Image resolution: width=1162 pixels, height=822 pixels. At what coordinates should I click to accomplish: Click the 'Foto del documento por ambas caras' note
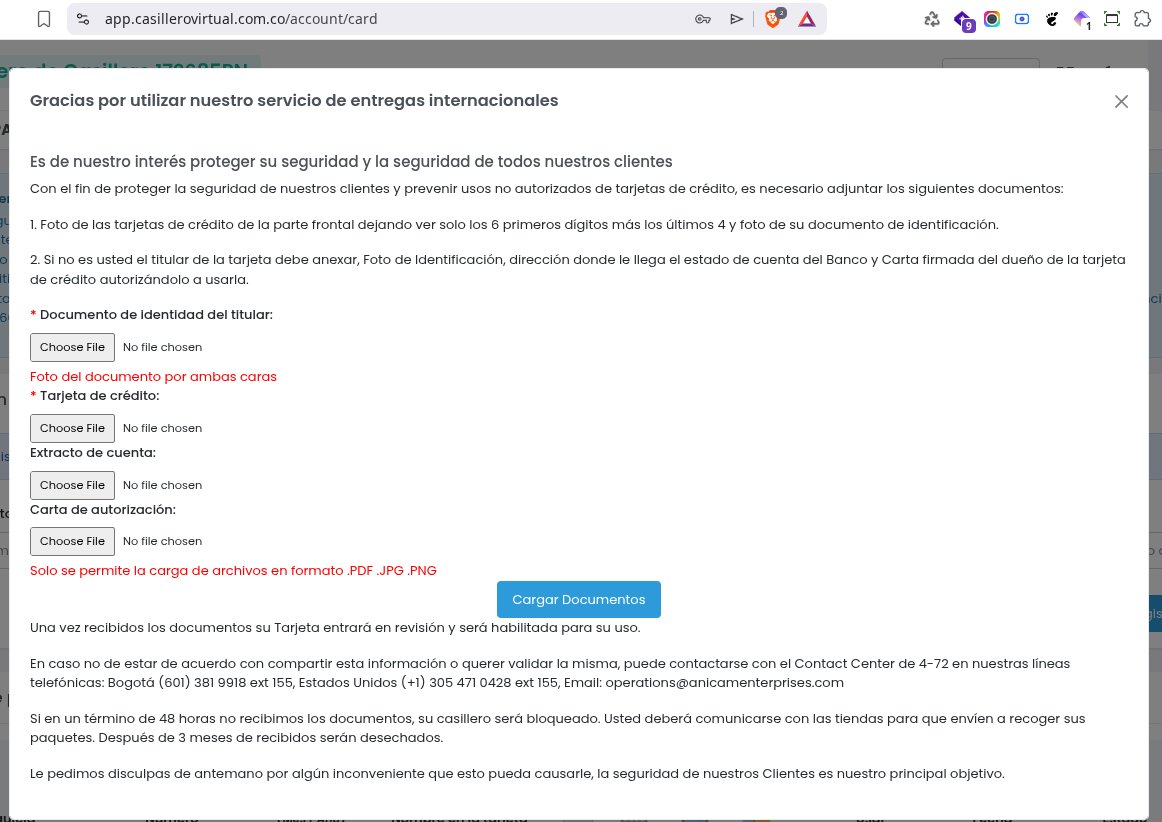[x=153, y=377]
